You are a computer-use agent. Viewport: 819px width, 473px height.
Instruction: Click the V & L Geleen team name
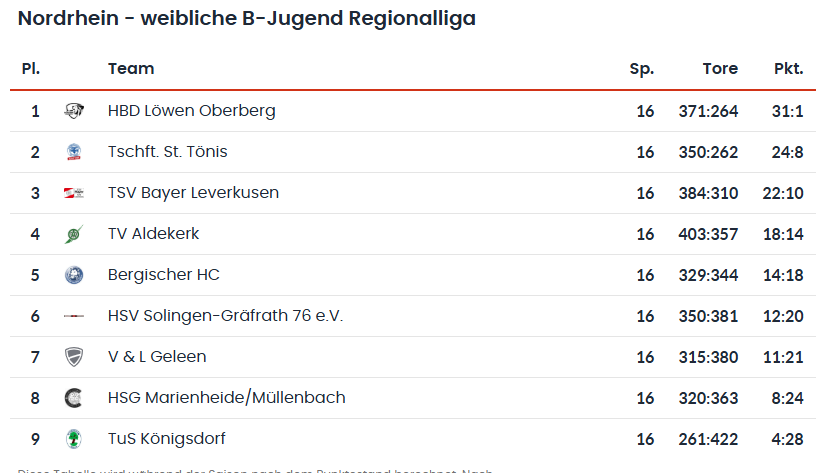click(x=157, y=357)
